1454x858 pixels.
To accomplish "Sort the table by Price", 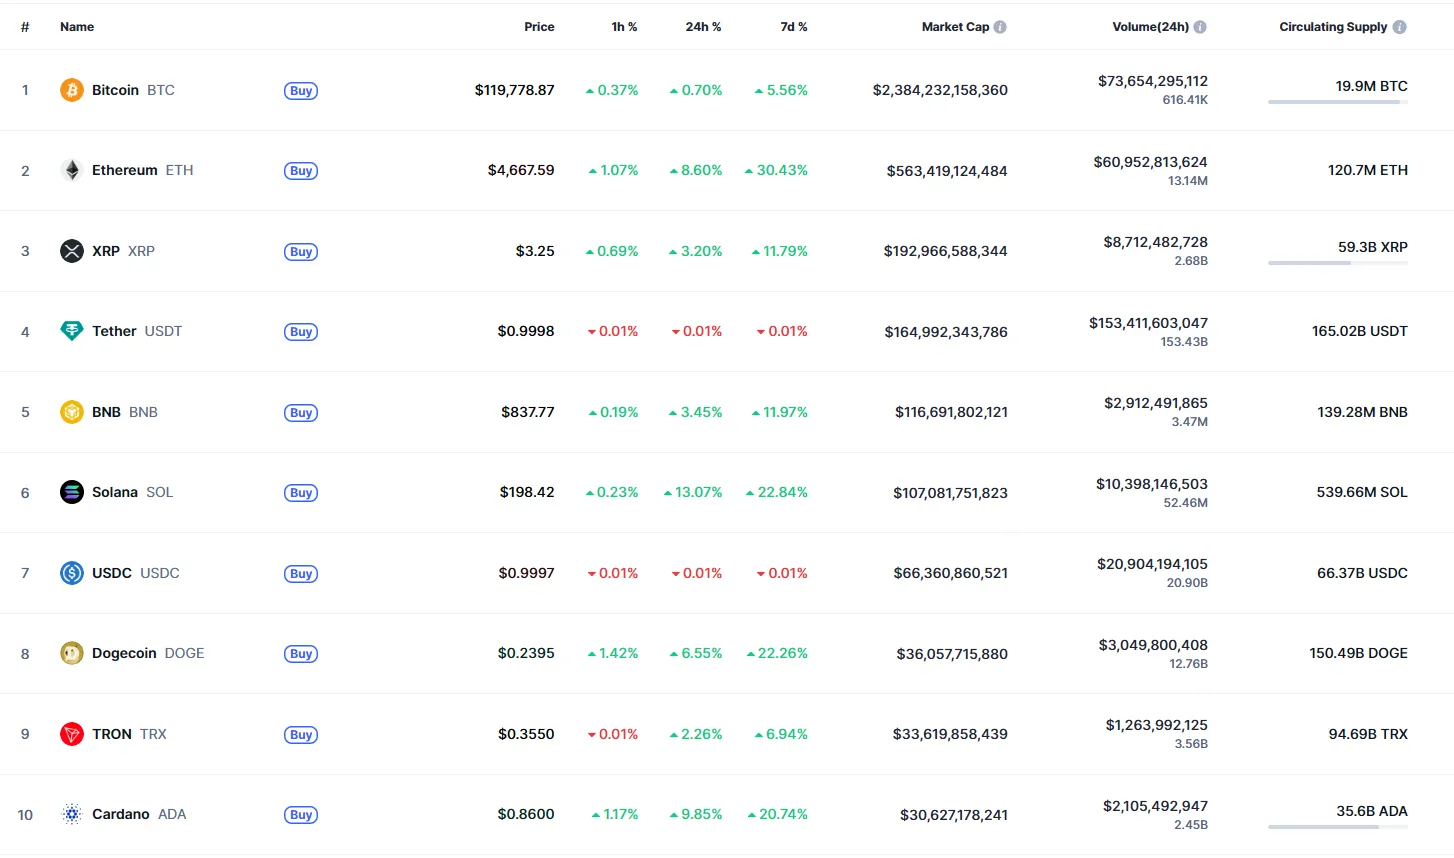I will (x=539, y=27).
